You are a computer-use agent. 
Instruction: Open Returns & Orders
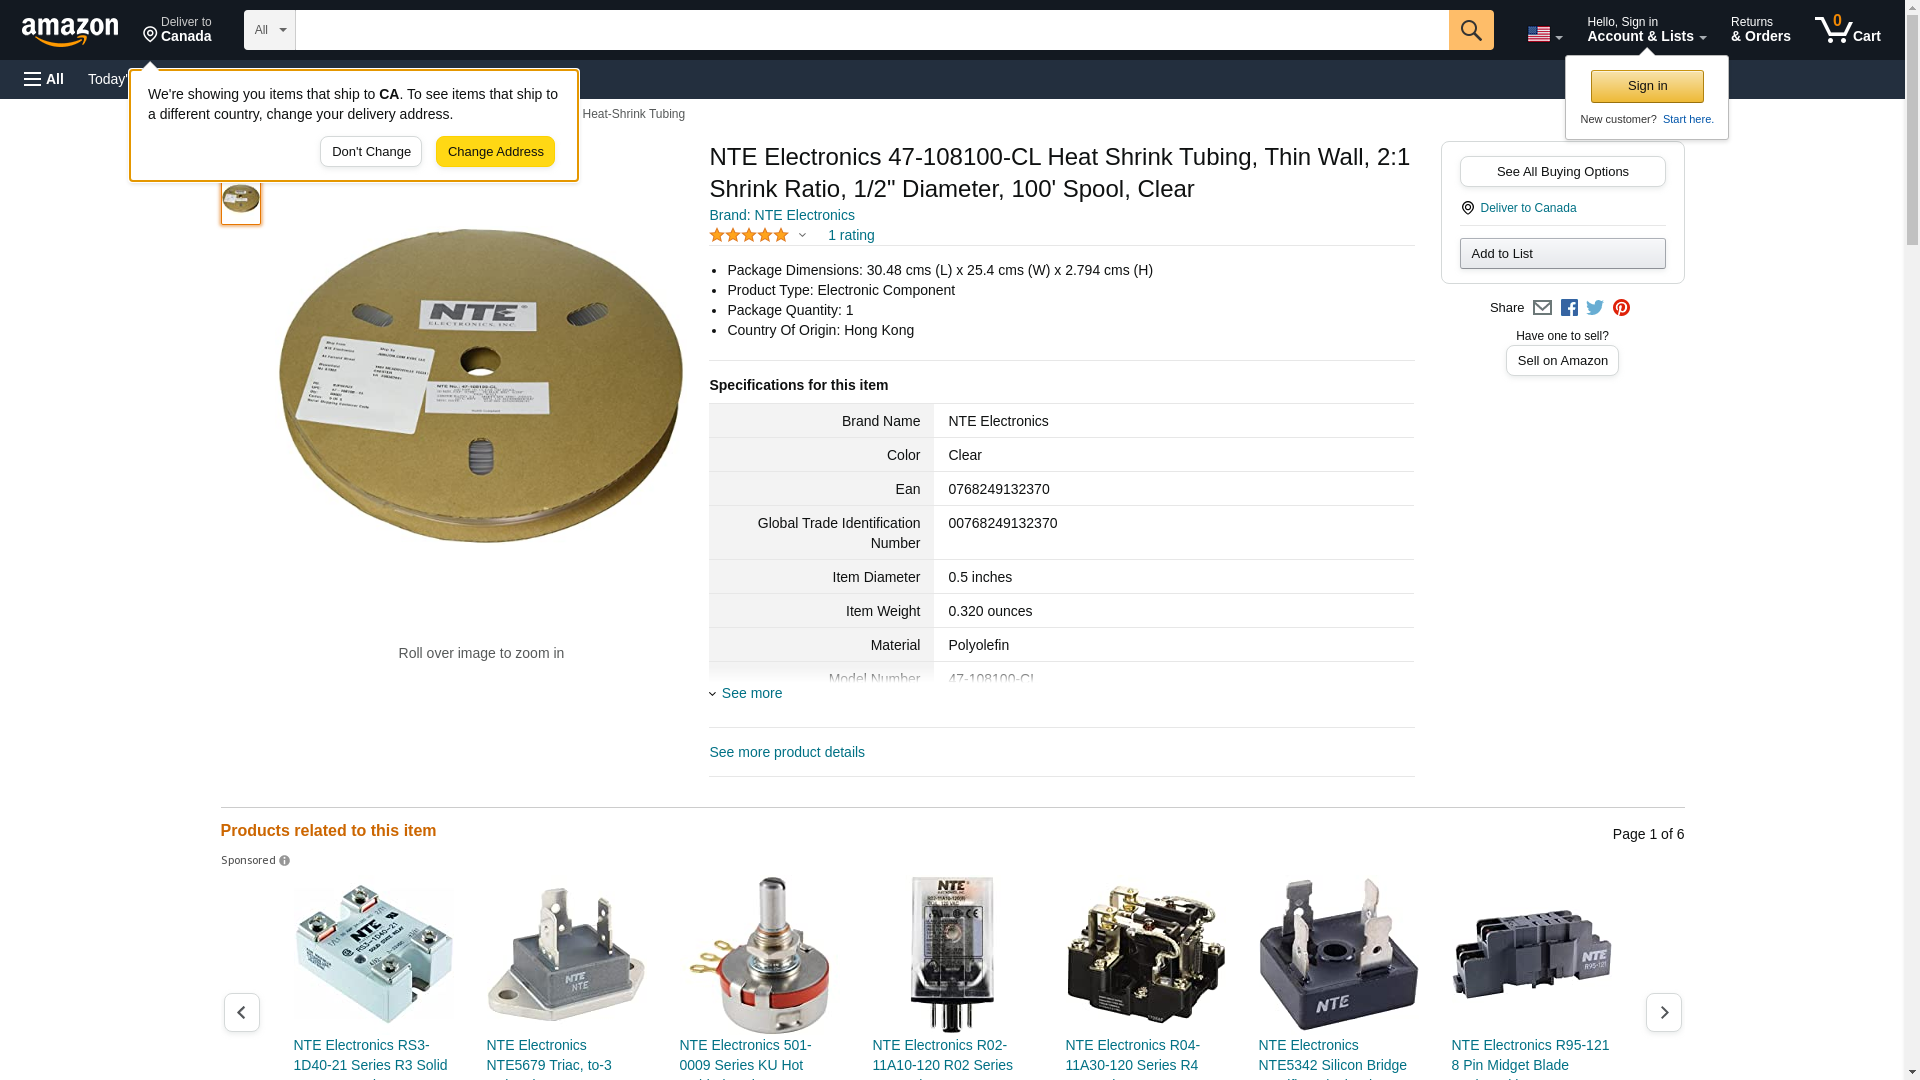[x=1760, y=30]
